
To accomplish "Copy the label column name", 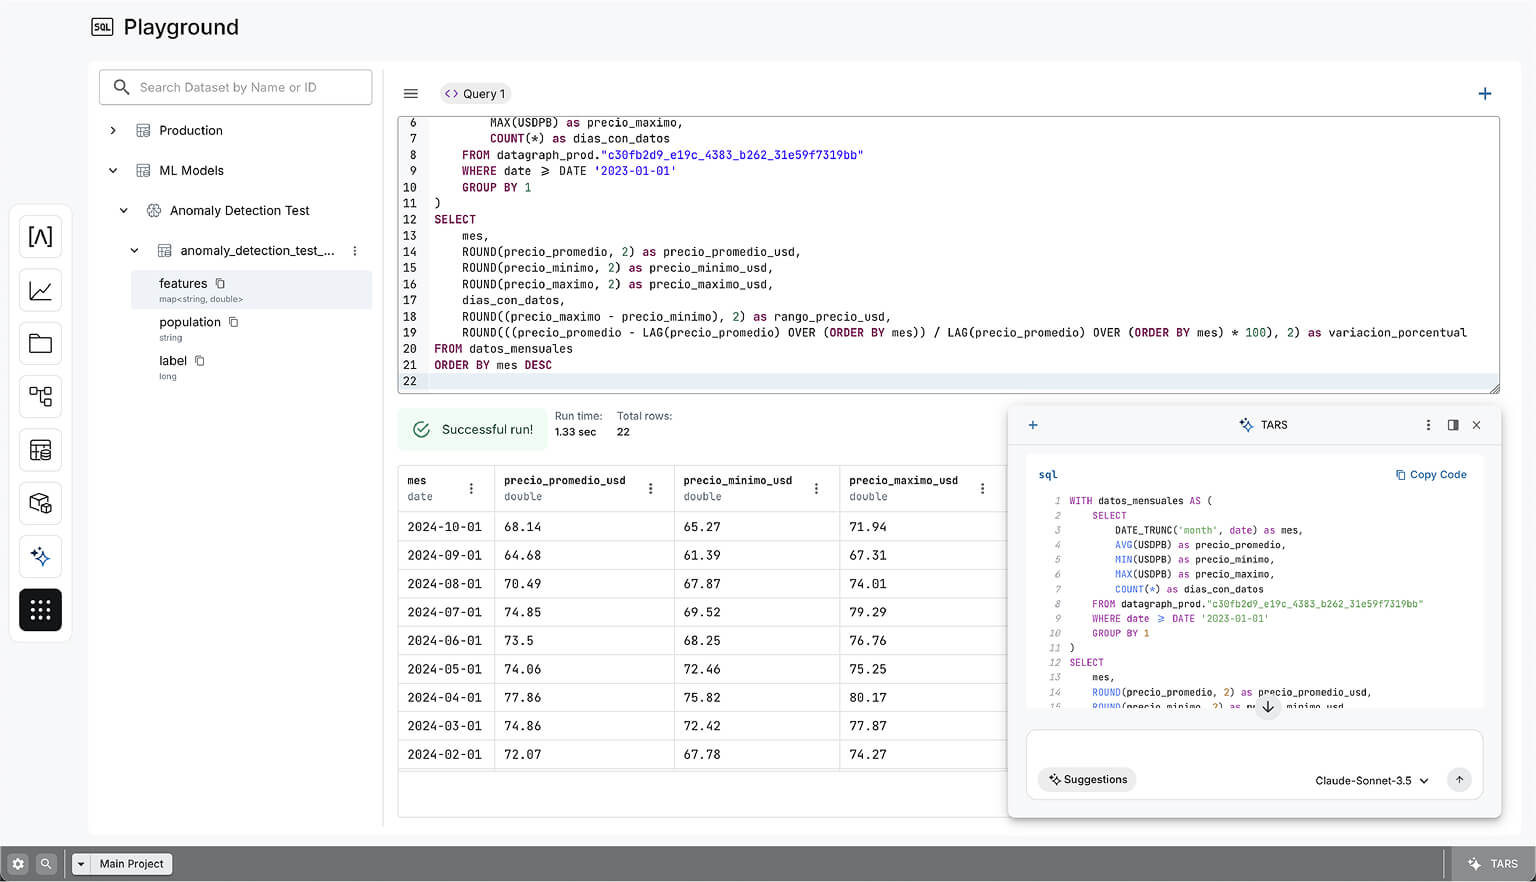I will (x=199, y=361).
